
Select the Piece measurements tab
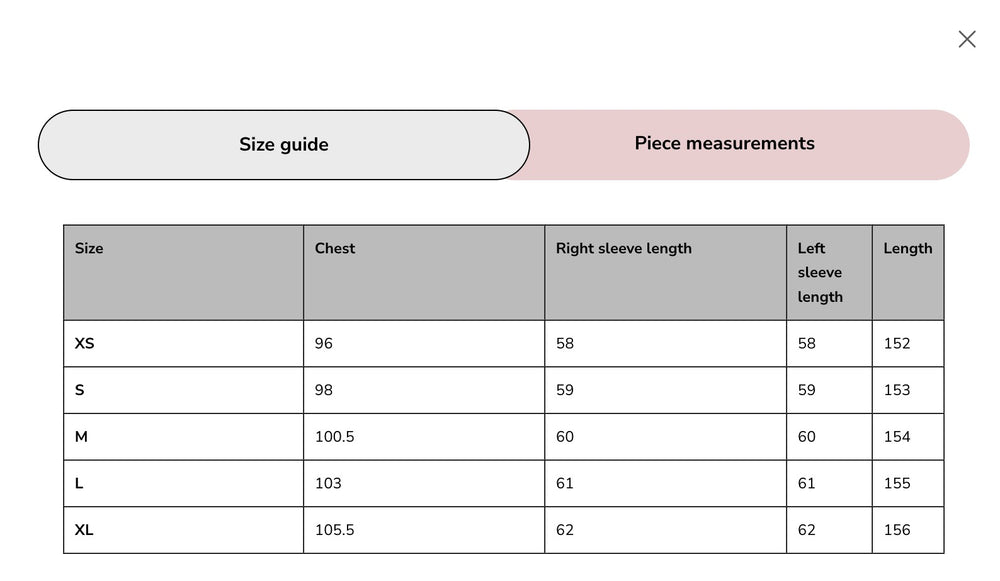(724, 144)
